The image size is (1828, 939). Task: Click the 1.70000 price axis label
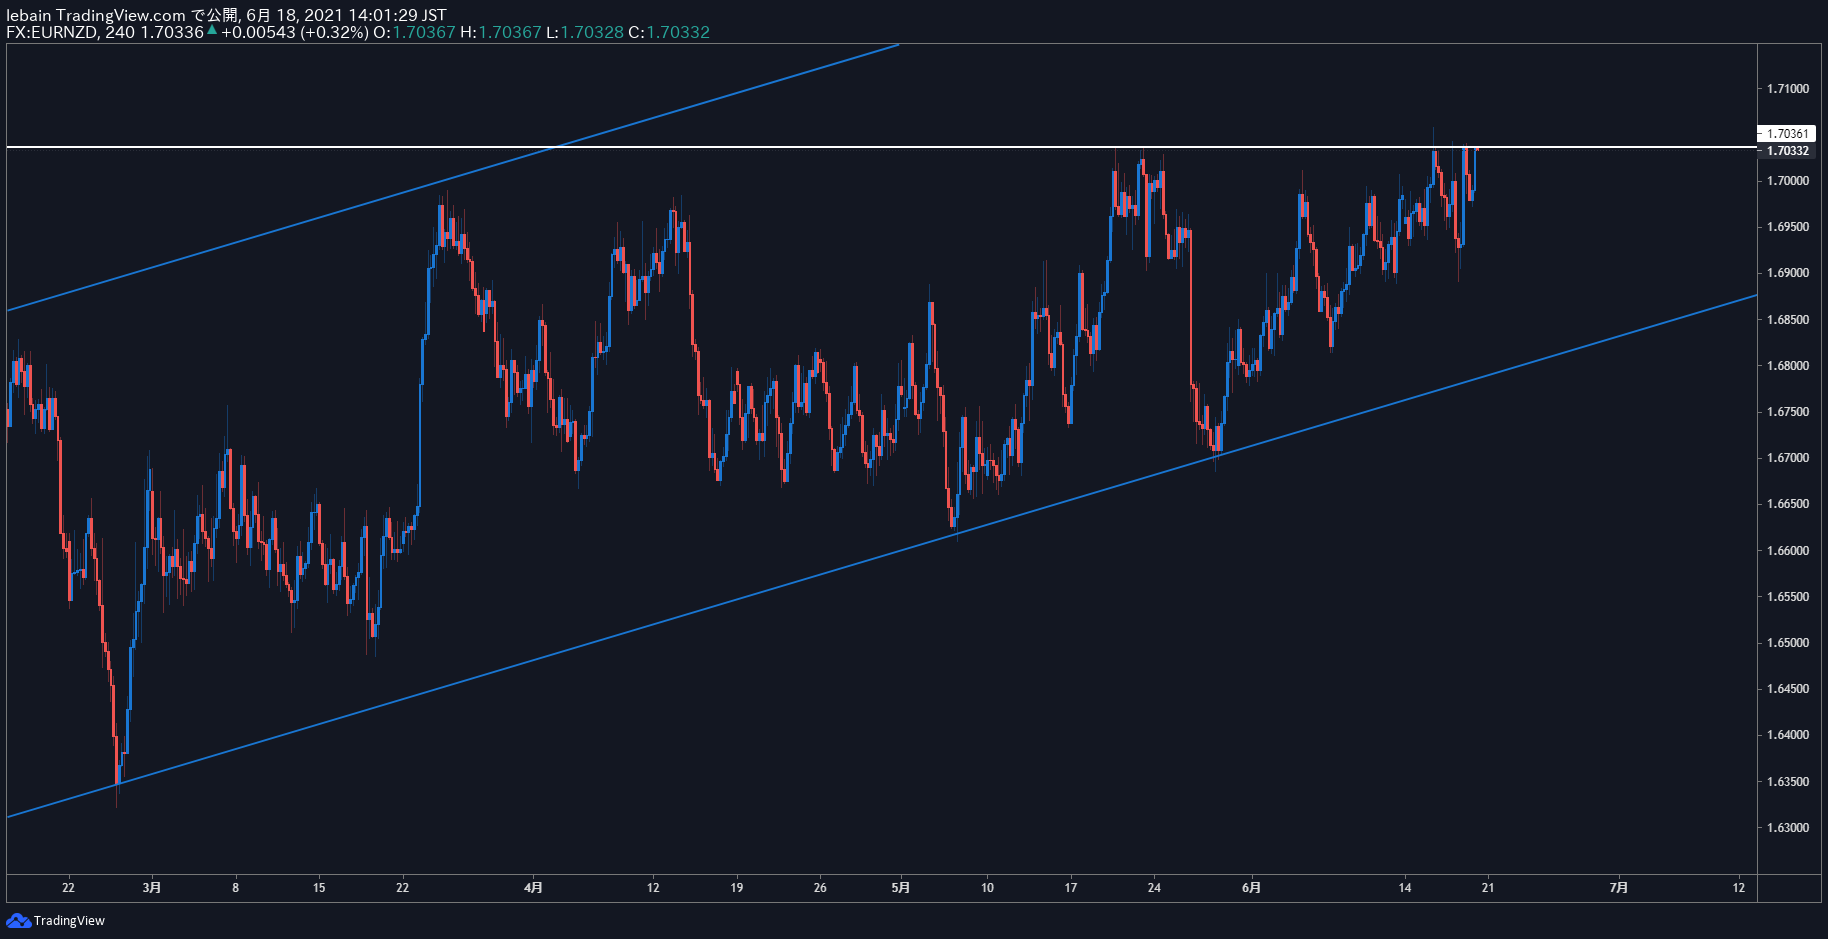point(1787,181)
